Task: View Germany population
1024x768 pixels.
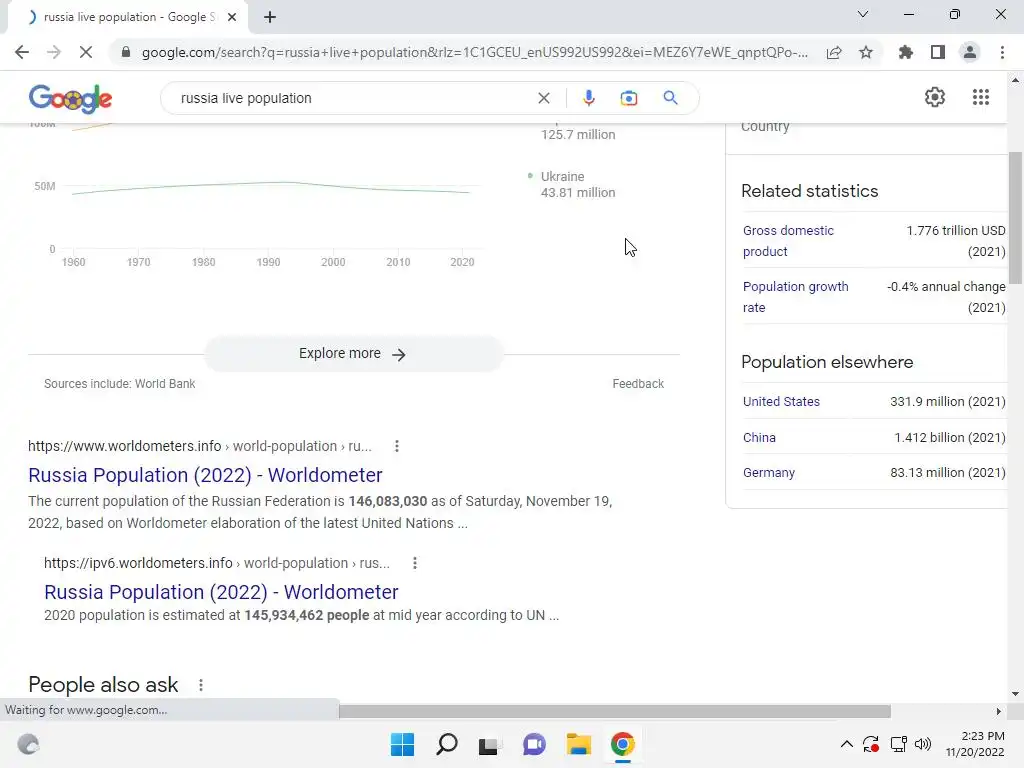Action: [769, 473]
